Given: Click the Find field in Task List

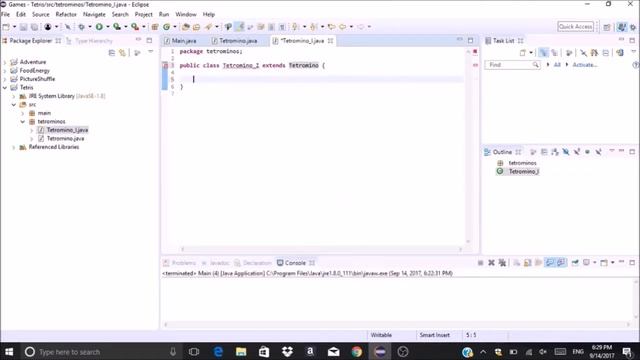Looking at the screenshot, I should [512, 65].
